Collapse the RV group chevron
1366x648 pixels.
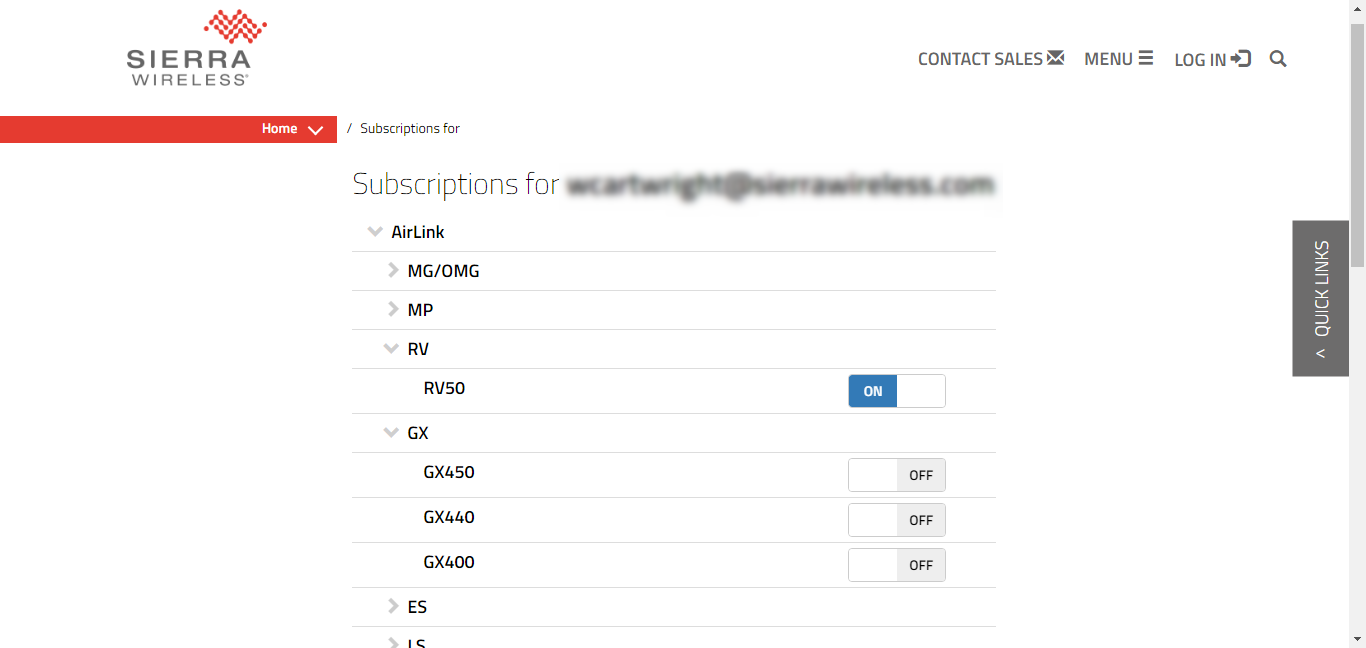[x=391, y=349]
